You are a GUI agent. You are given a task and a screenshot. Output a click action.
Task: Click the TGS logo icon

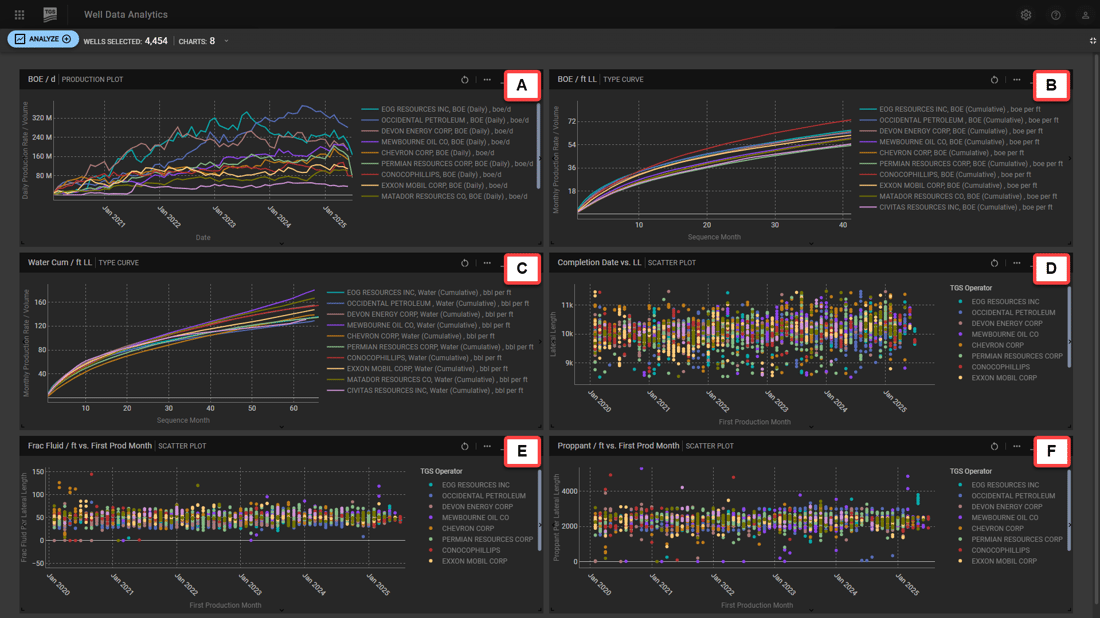50,14
